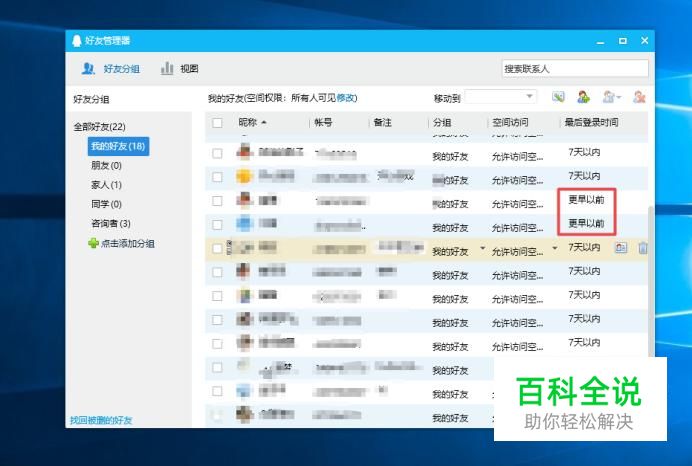The width and height of the screenshot is (692, 466).
Task: Click the 分组 column header
Action: [442, 122]
